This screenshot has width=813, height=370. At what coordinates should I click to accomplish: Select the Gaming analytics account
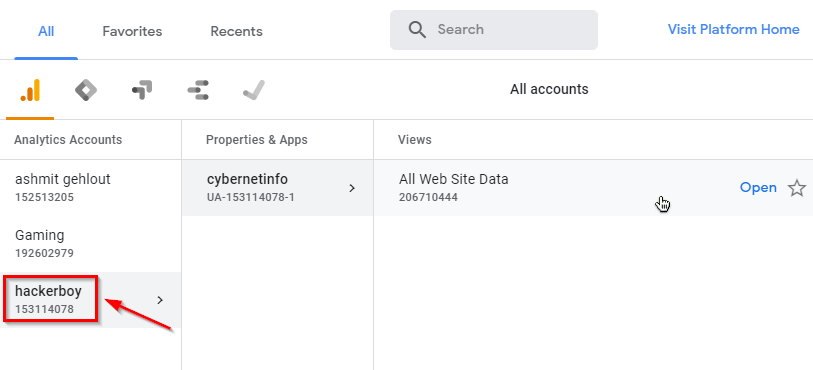tap(91, 244)
